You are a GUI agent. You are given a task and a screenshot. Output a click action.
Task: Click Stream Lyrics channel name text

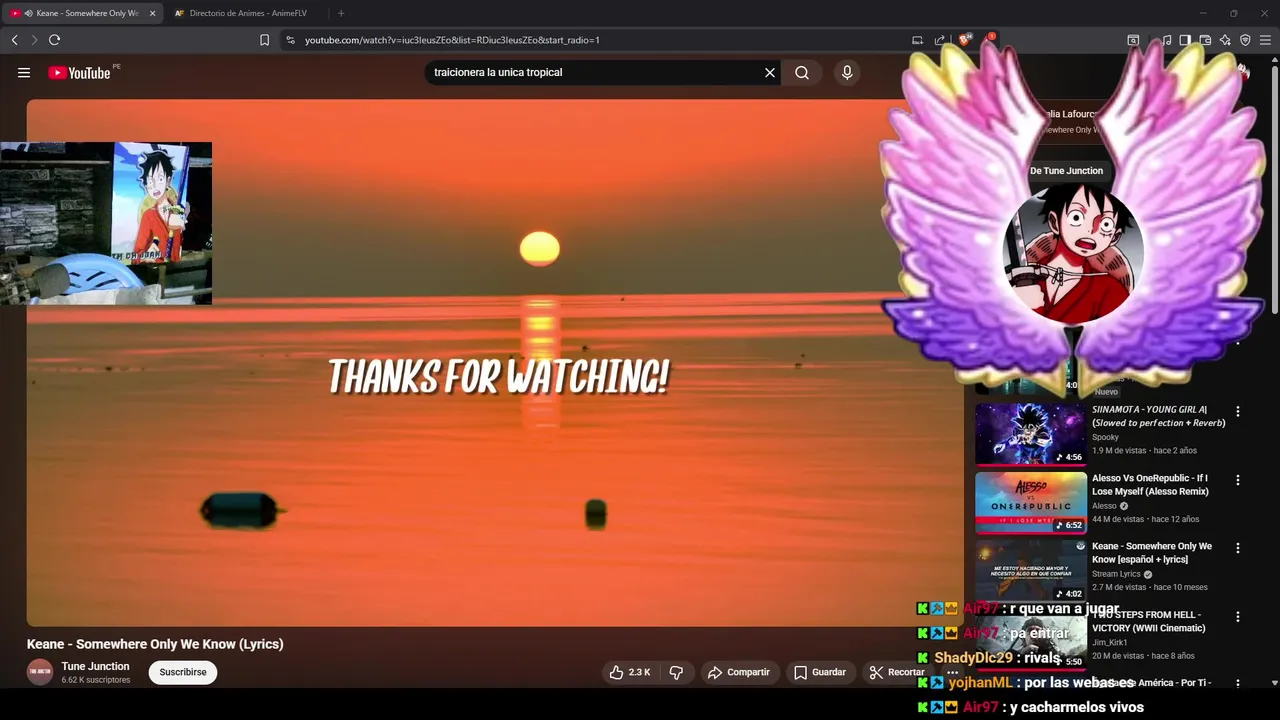[x=1116, y=574]
